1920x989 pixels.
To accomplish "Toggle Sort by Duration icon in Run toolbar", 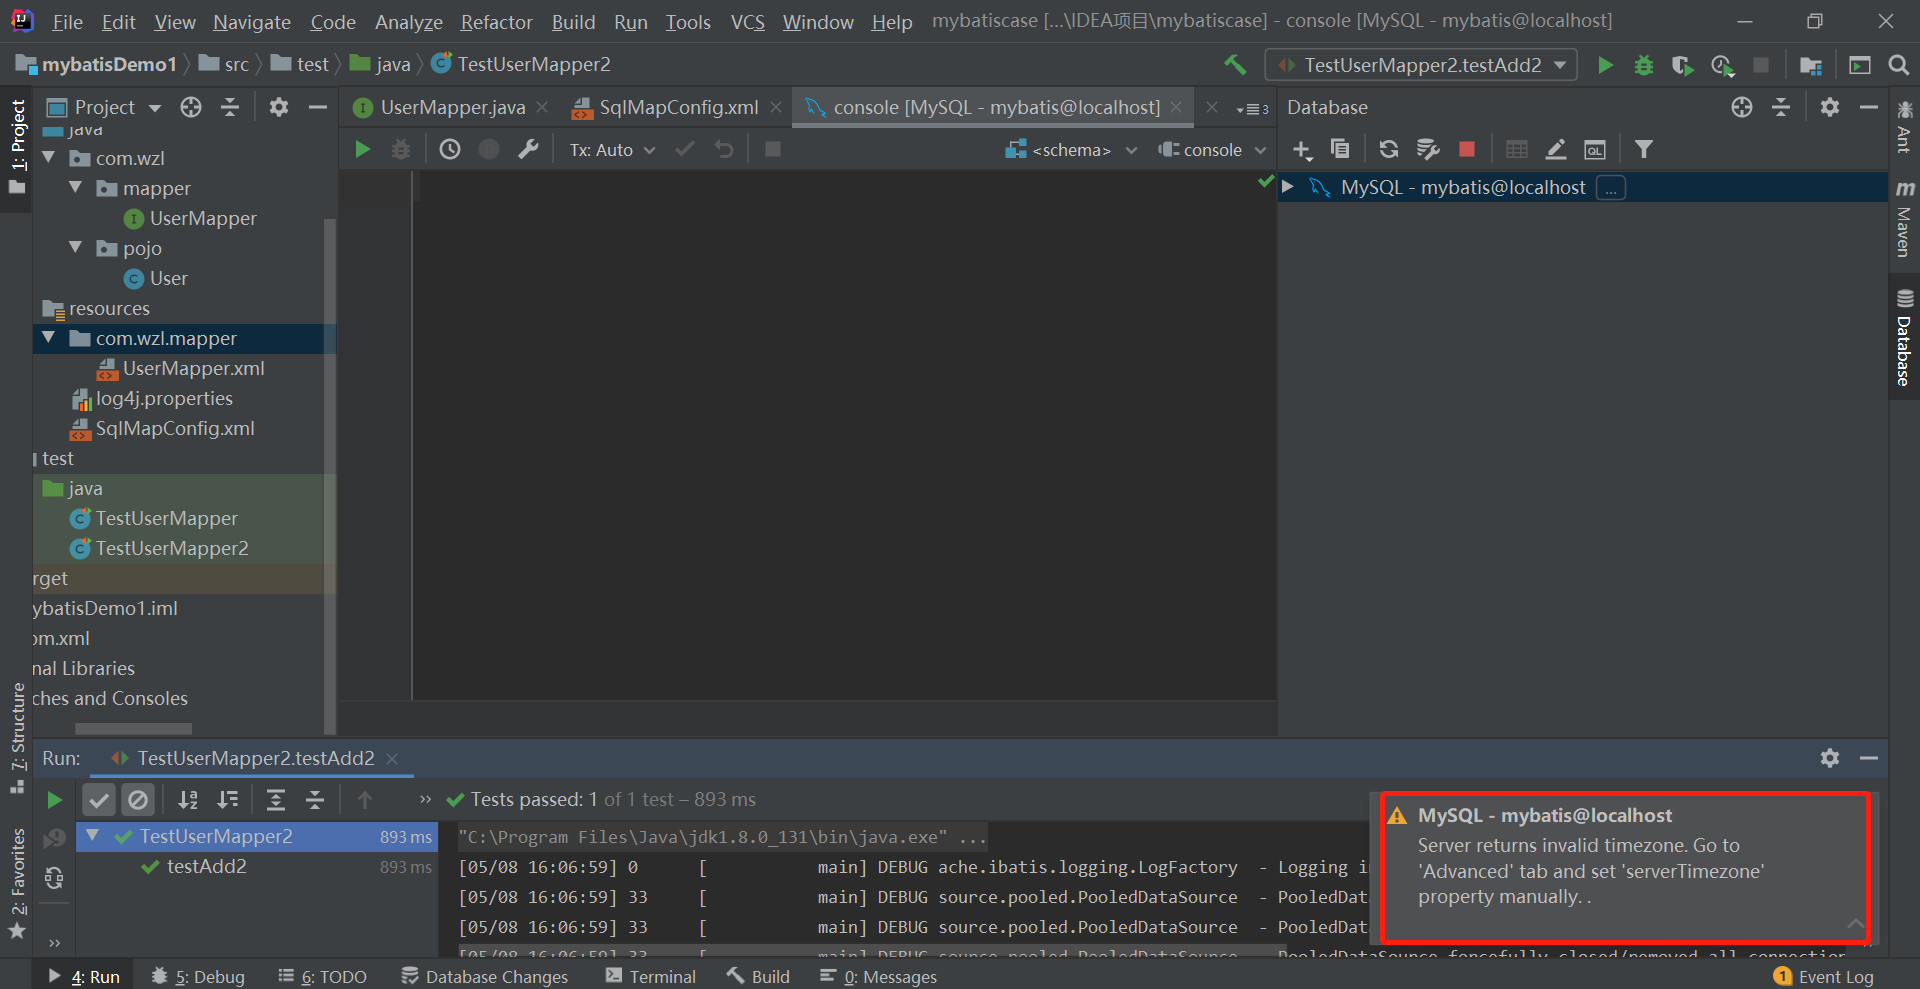I will [x=227, y=800].
